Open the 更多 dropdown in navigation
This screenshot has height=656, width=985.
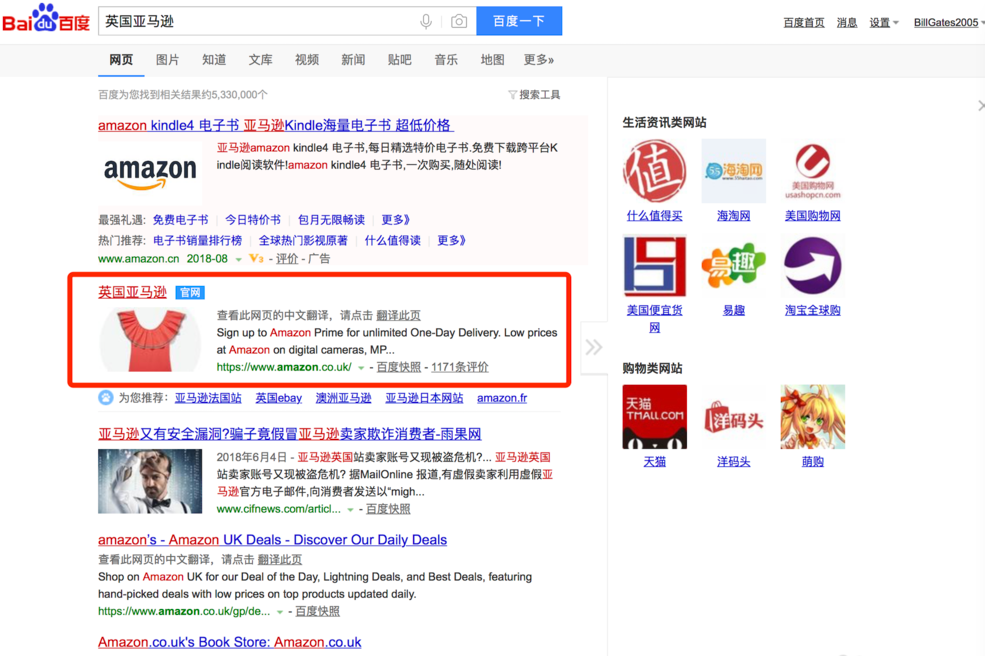pyautogui.click(x=536, y=59)
